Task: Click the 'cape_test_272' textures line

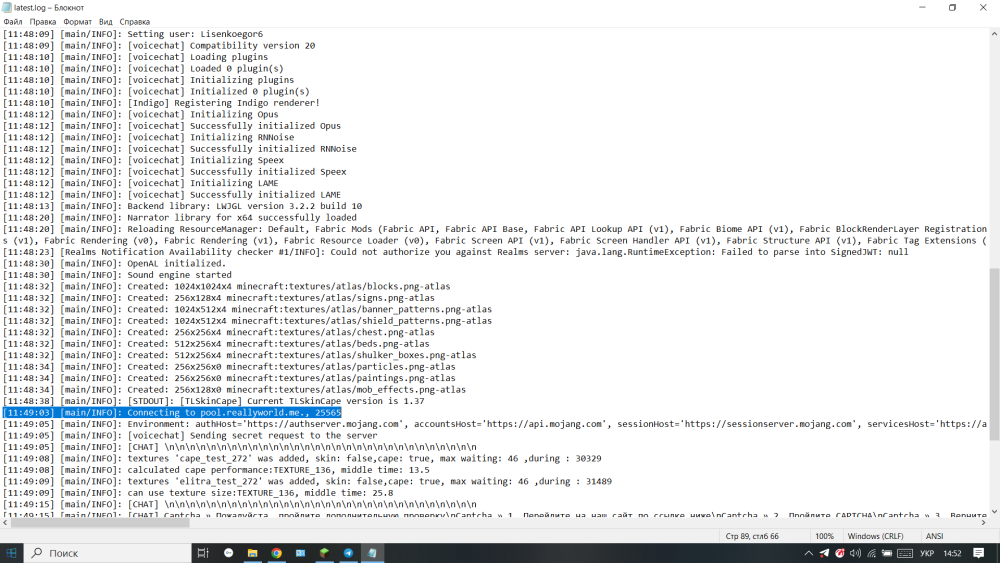Action: [x=302, y=458]
